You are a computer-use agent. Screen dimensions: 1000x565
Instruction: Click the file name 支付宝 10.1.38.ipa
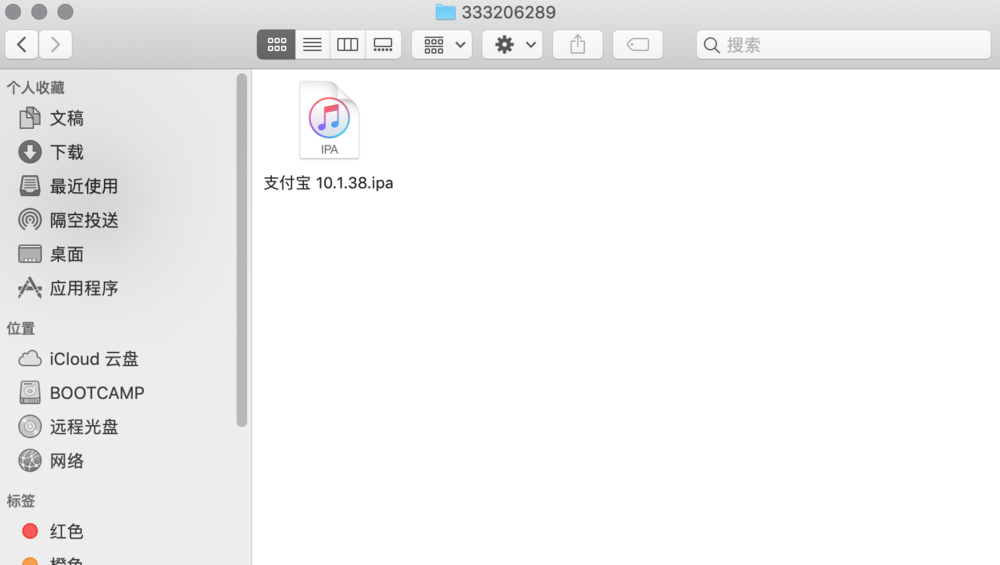328,183
